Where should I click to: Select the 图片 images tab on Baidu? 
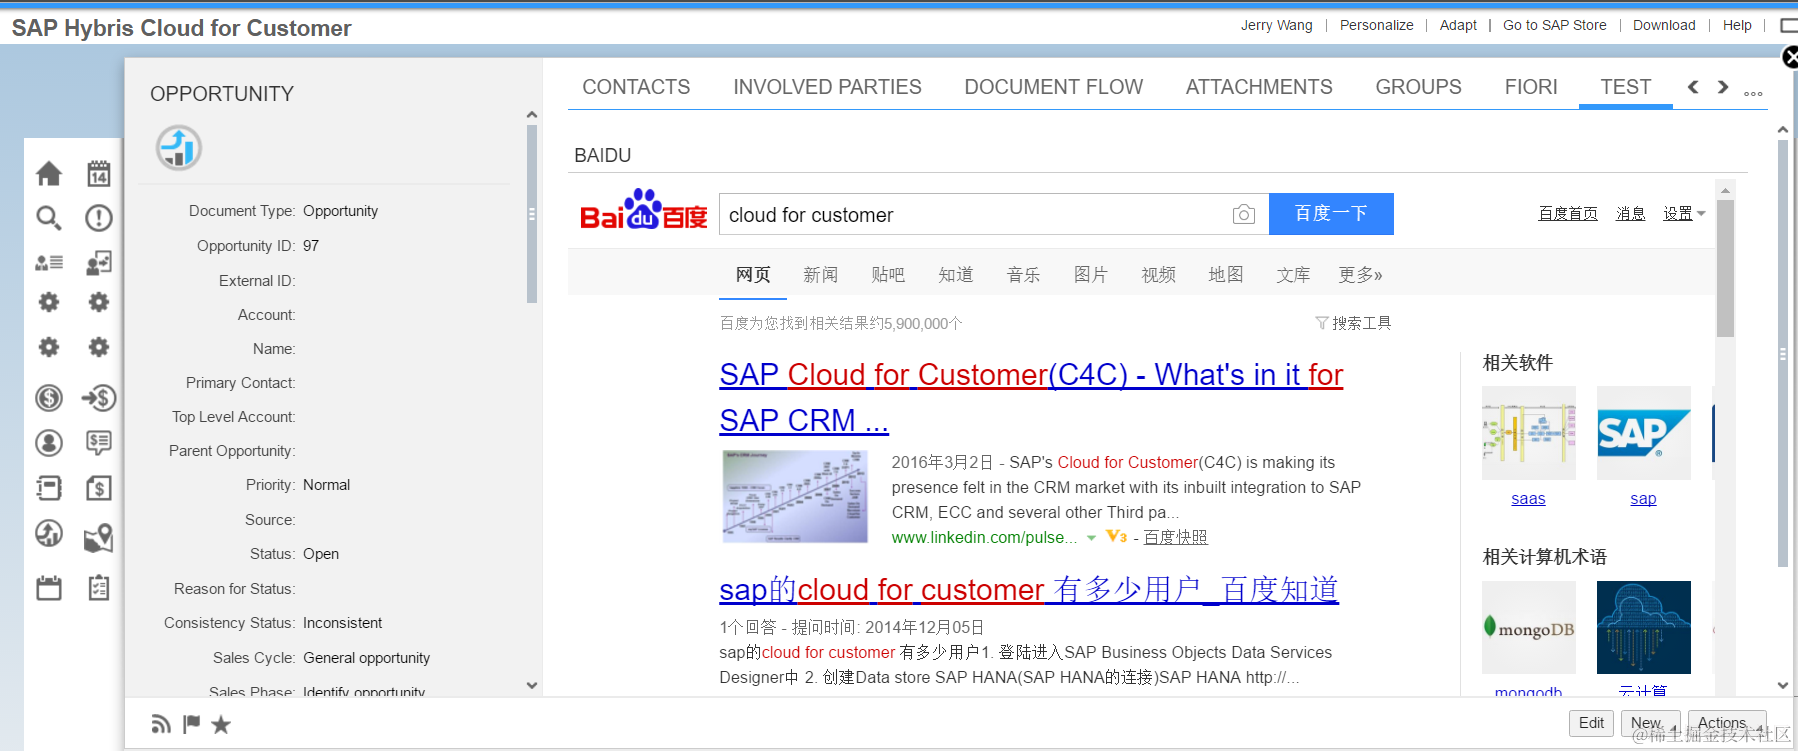tap(1090, 275)
